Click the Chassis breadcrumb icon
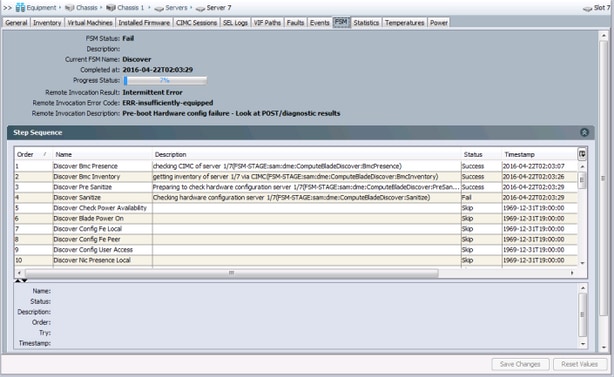This screenshot has width=614, height=377. point(70,8)
